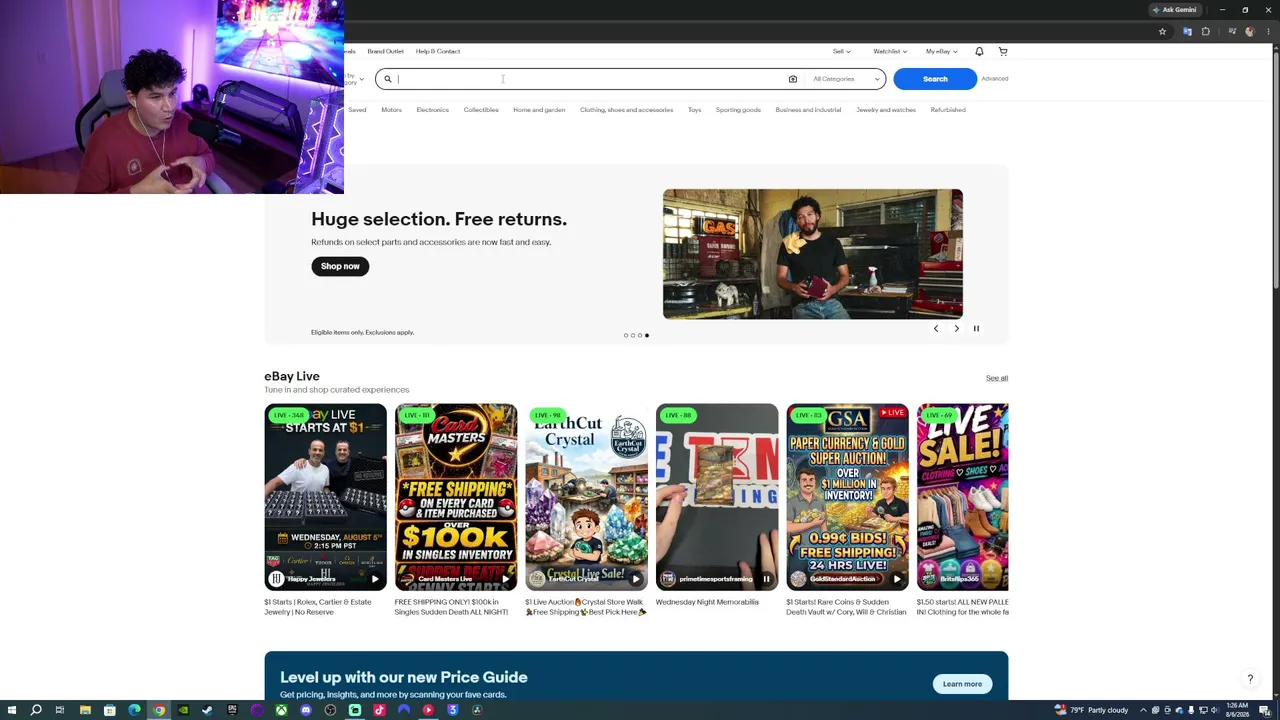Go to Motors category
The image size is (1280, 720).
391,110
